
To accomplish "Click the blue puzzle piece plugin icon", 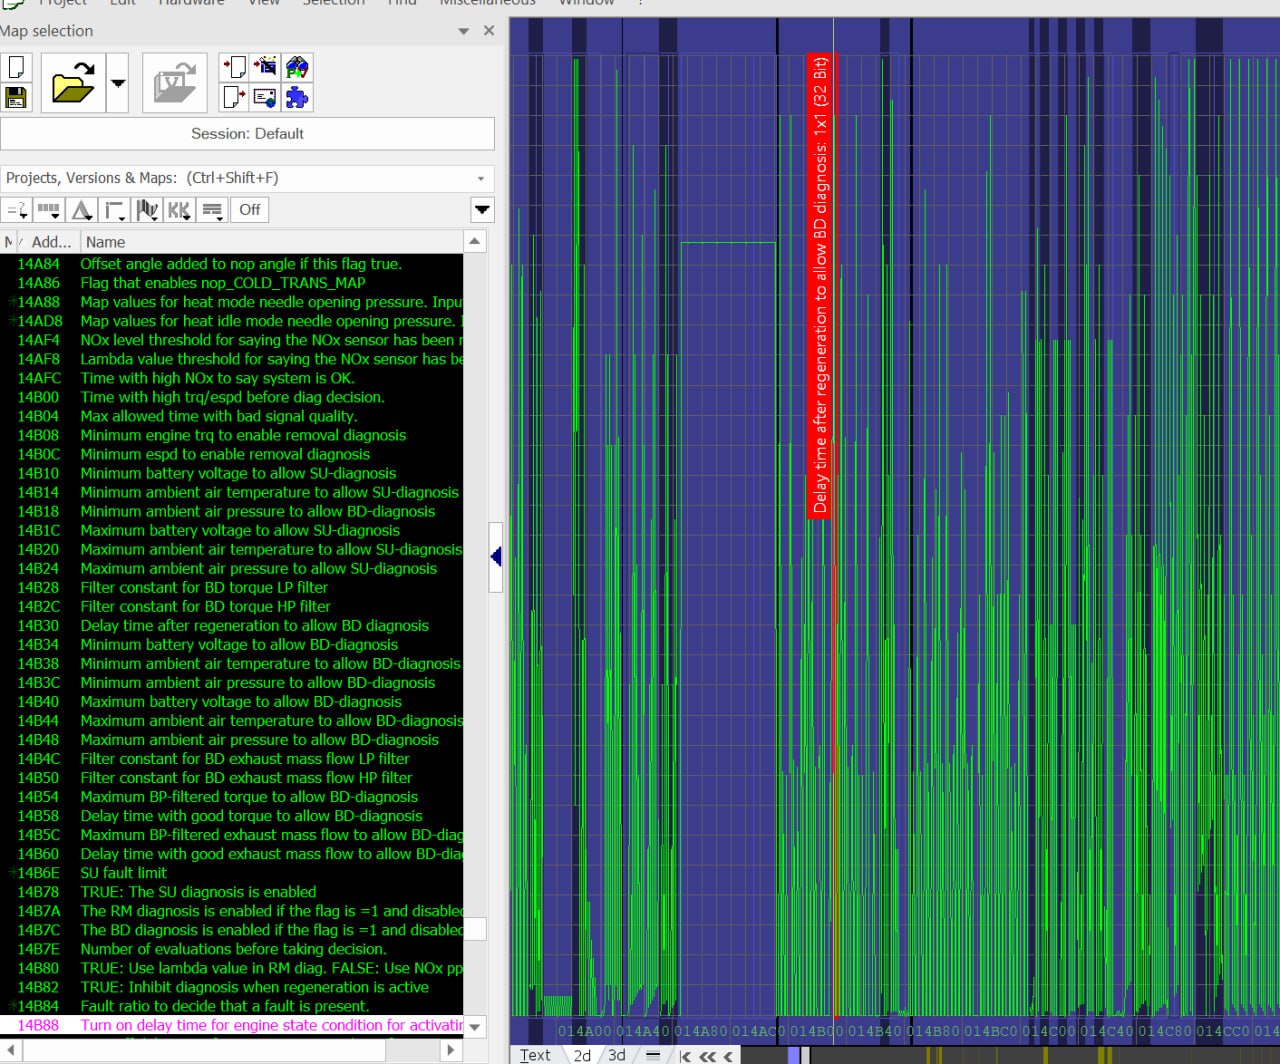I will click(297, 97).
